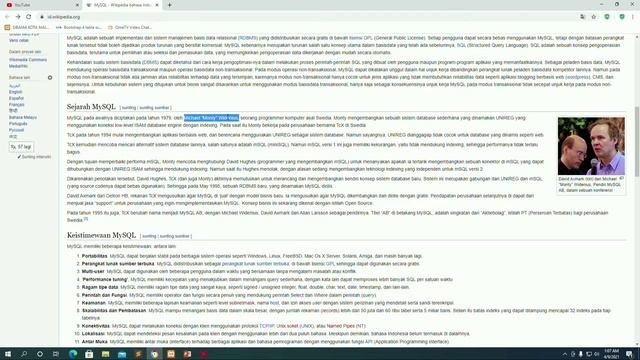
Task: Open the MediaWiki sidebar link
Action: (18, 66)
